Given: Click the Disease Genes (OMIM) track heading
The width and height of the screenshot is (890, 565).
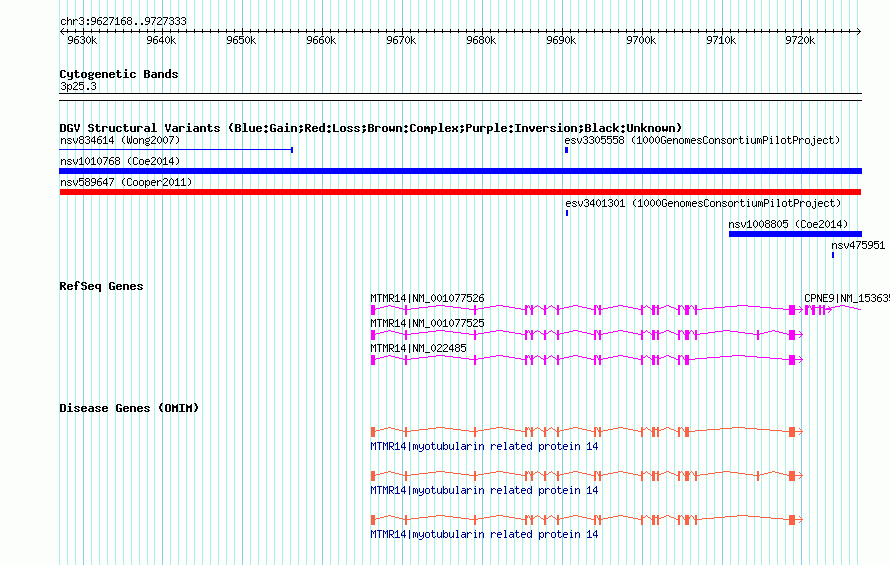Looking at the screenshot, I should pyautogui.click(x=129, y=408).
